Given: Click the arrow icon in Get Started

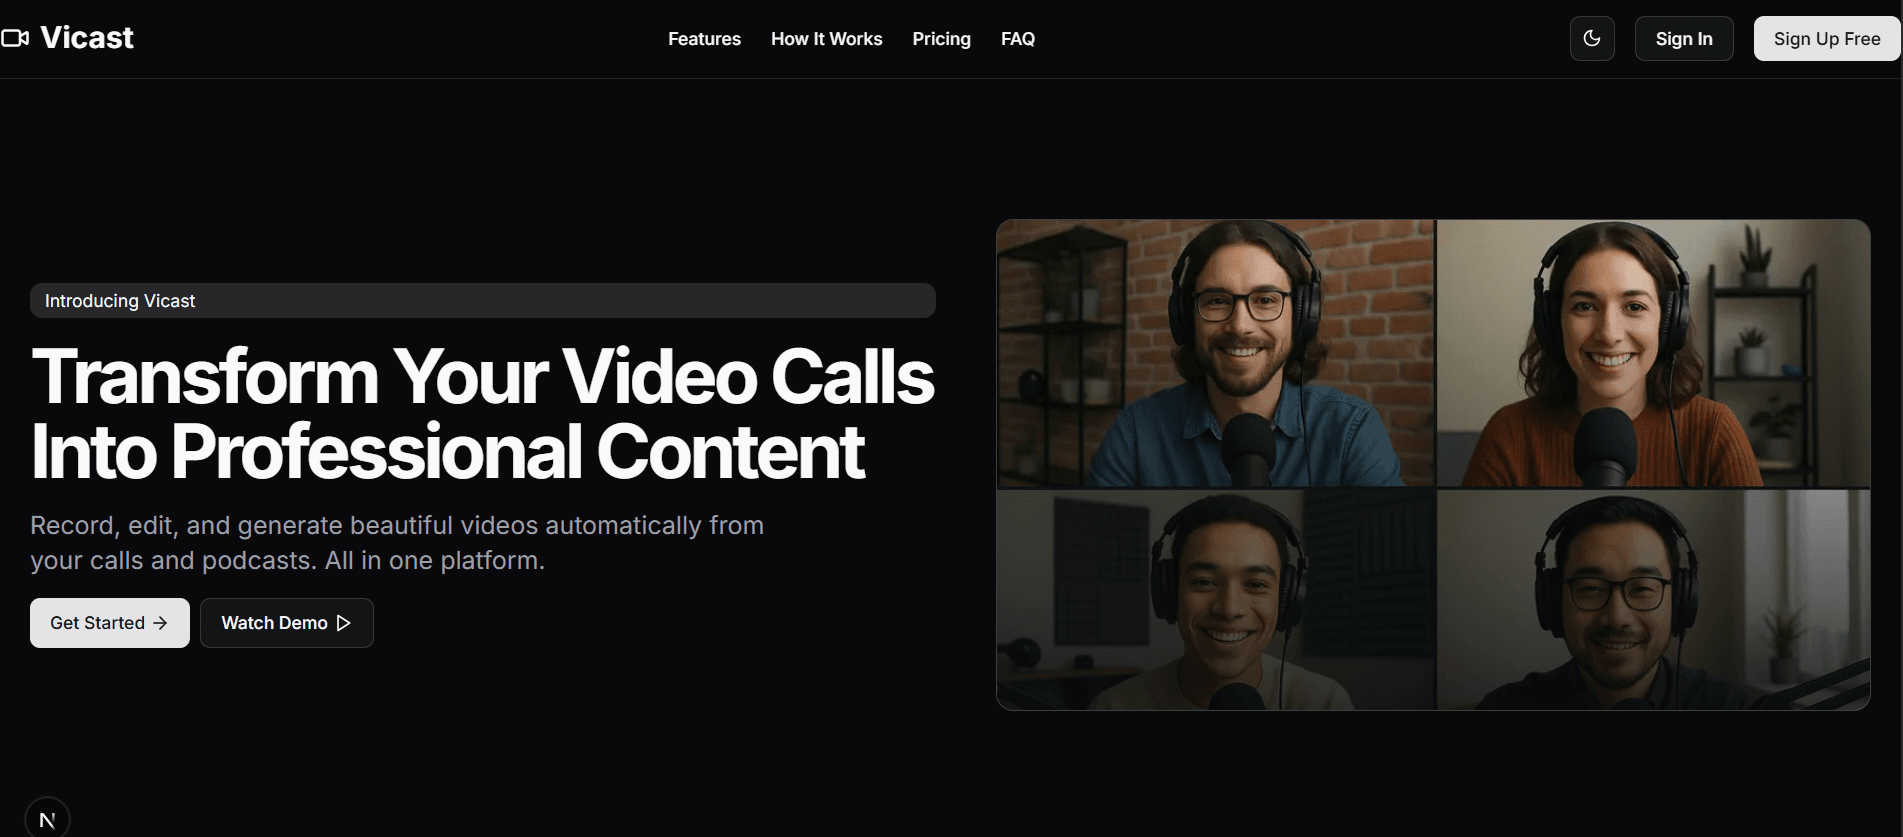Looking at the screenshot, I should (x=160, y=623).
